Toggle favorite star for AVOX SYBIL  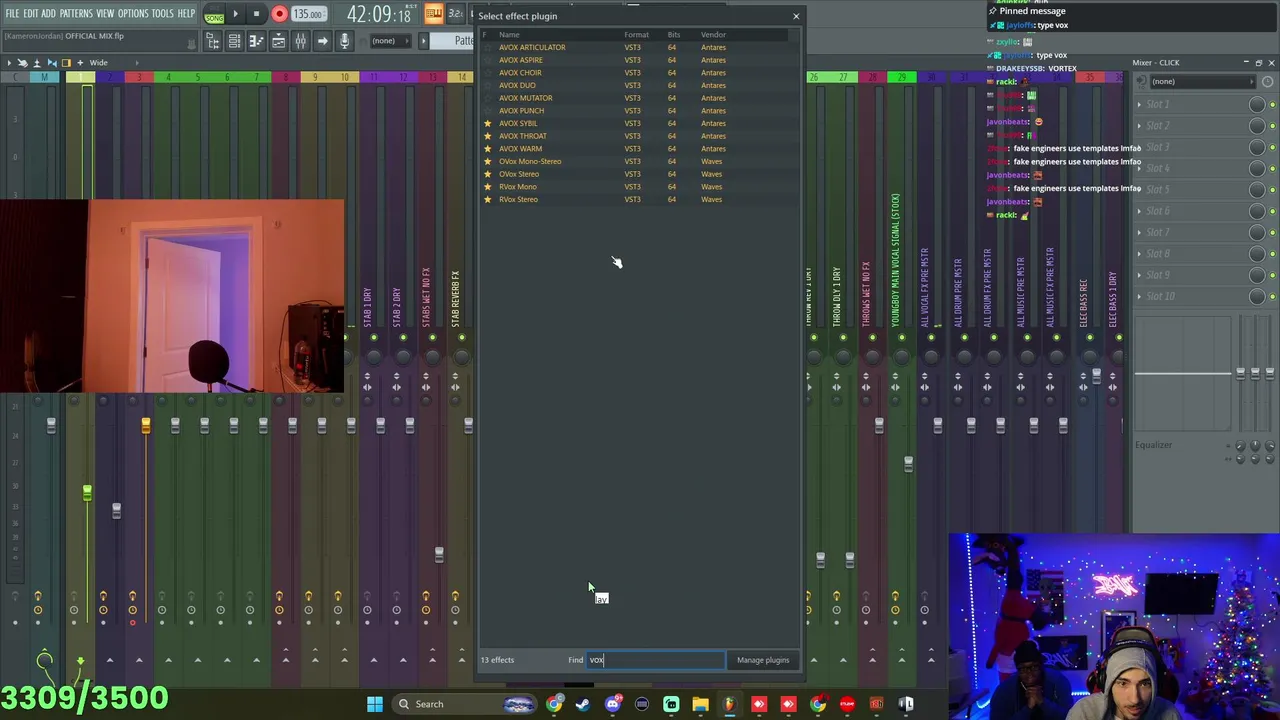(488, 123)
